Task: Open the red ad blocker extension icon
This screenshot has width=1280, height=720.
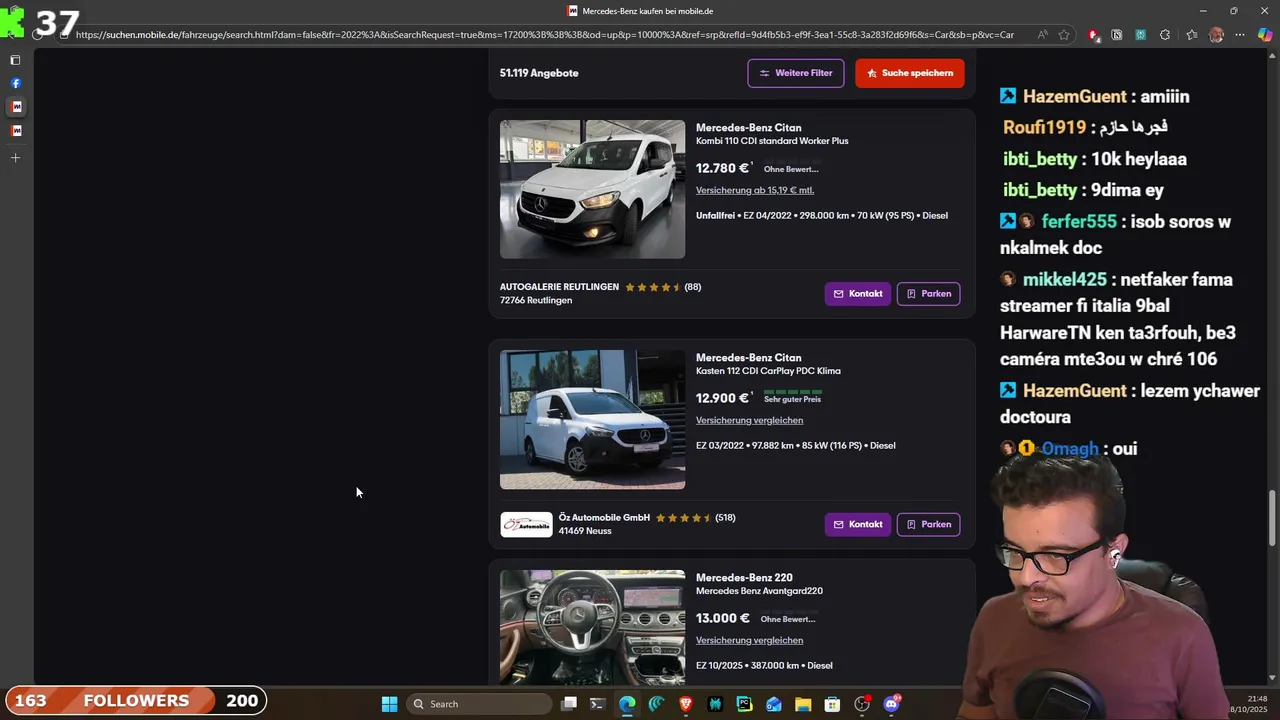Action: pyautogui.click(x=1093, y=35)
